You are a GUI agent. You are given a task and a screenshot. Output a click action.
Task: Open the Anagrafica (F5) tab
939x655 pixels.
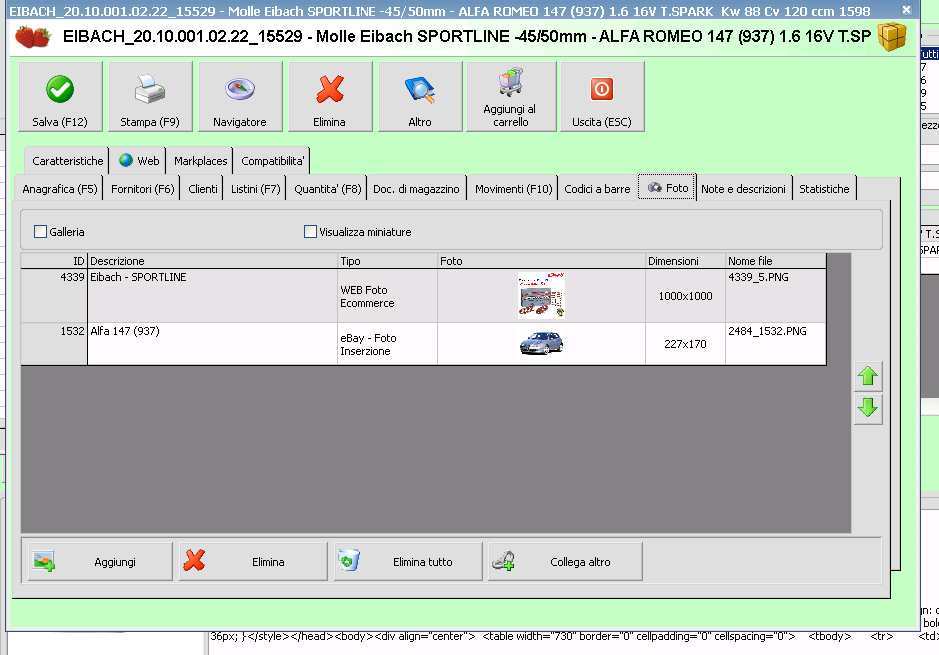[x=59, y=189]
